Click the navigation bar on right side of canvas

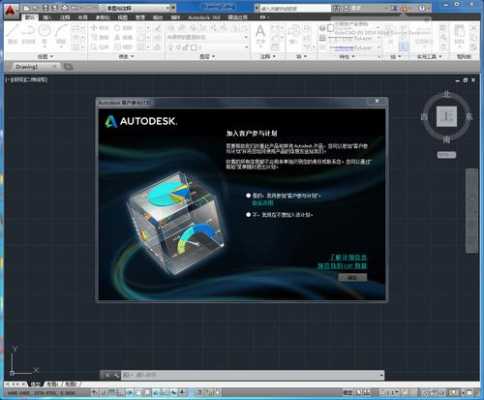point(472,211)
